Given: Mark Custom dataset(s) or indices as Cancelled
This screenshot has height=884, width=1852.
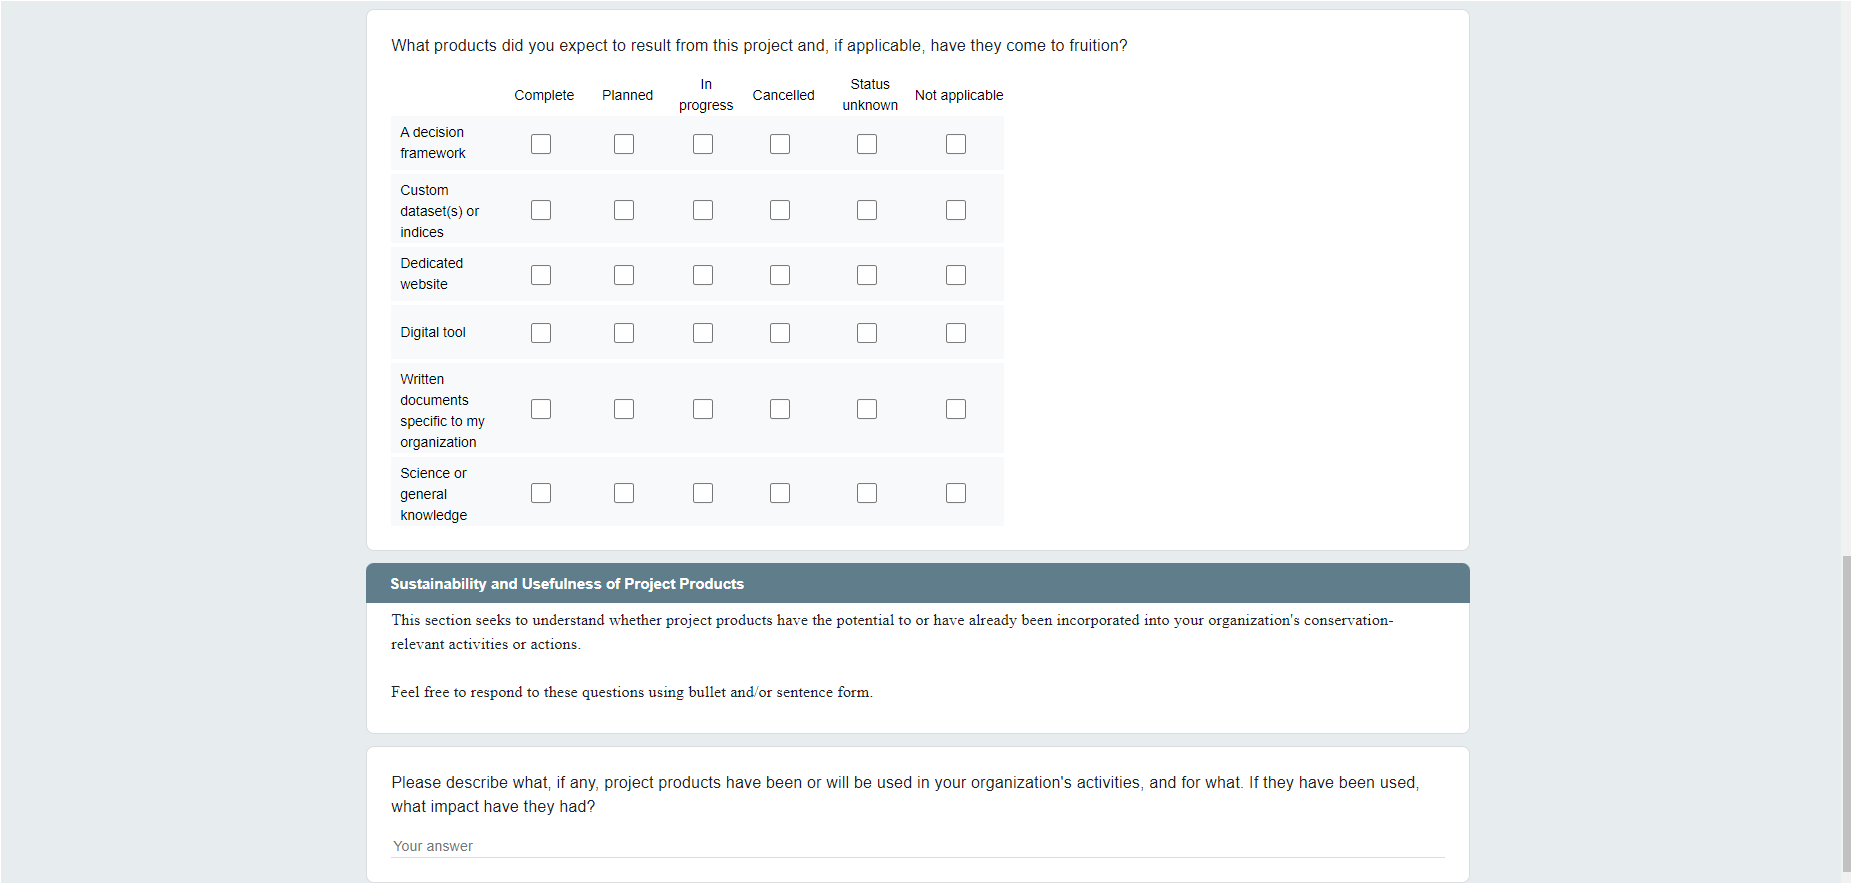Looking at the screenshot, I should pyautogui.click(x=780, y=210).
